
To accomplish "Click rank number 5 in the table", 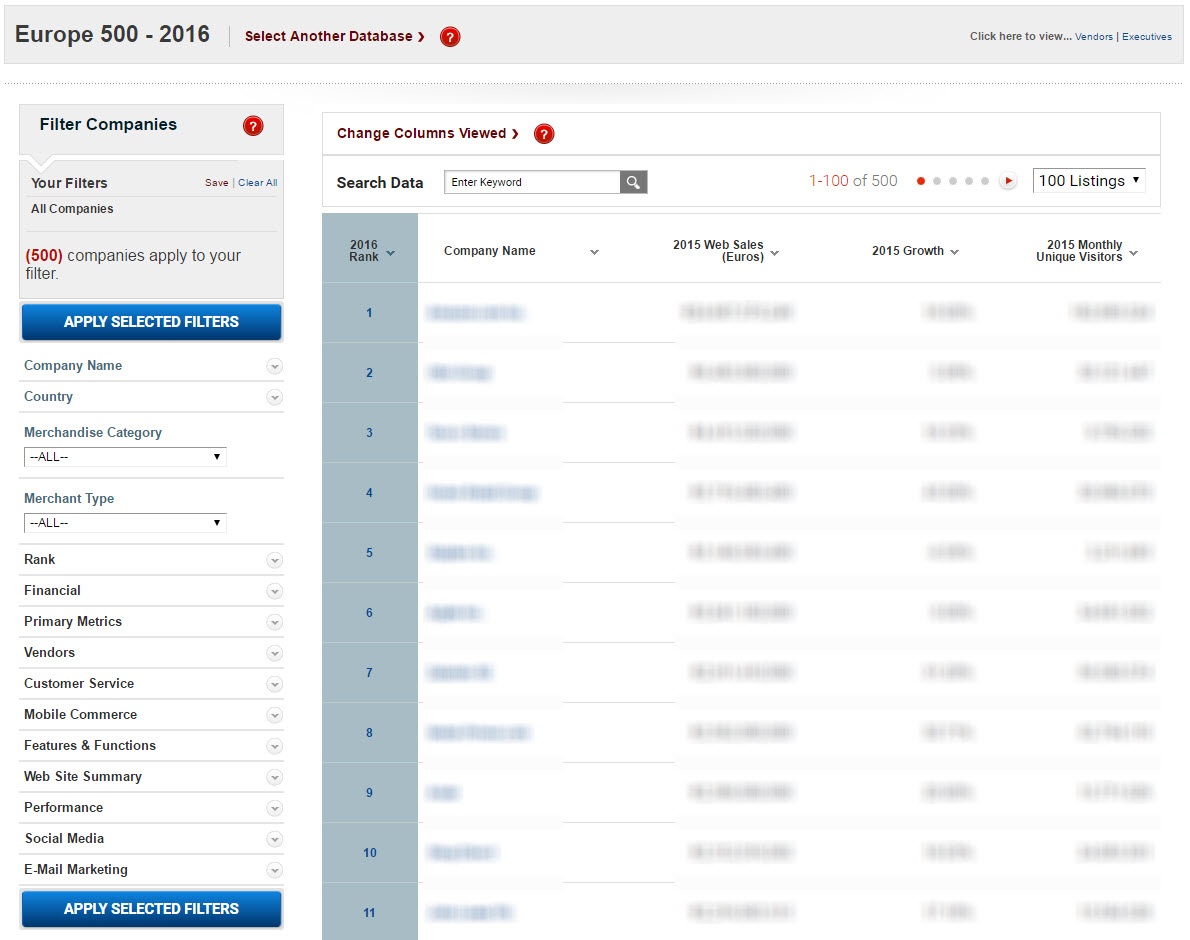I will click(x=370, y=552).
